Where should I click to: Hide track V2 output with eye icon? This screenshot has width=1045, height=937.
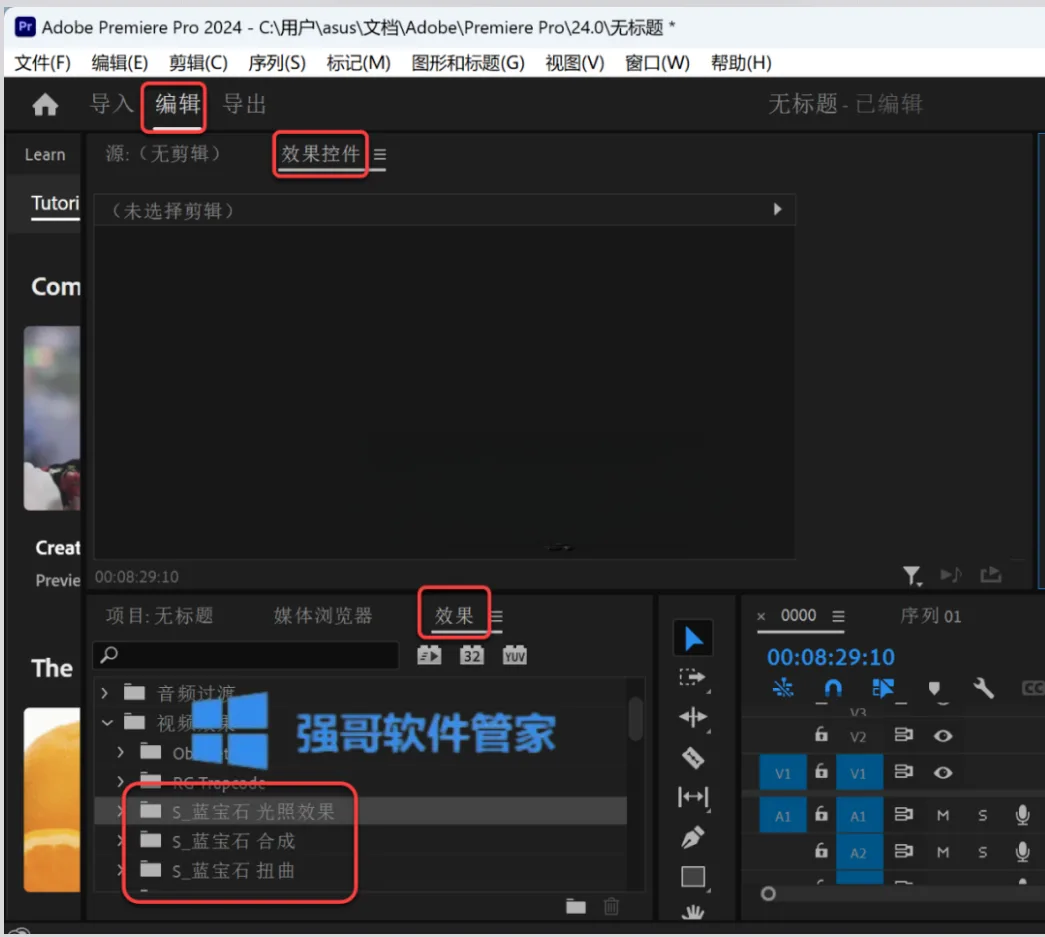pyautogui.click(x=942, y=736)
